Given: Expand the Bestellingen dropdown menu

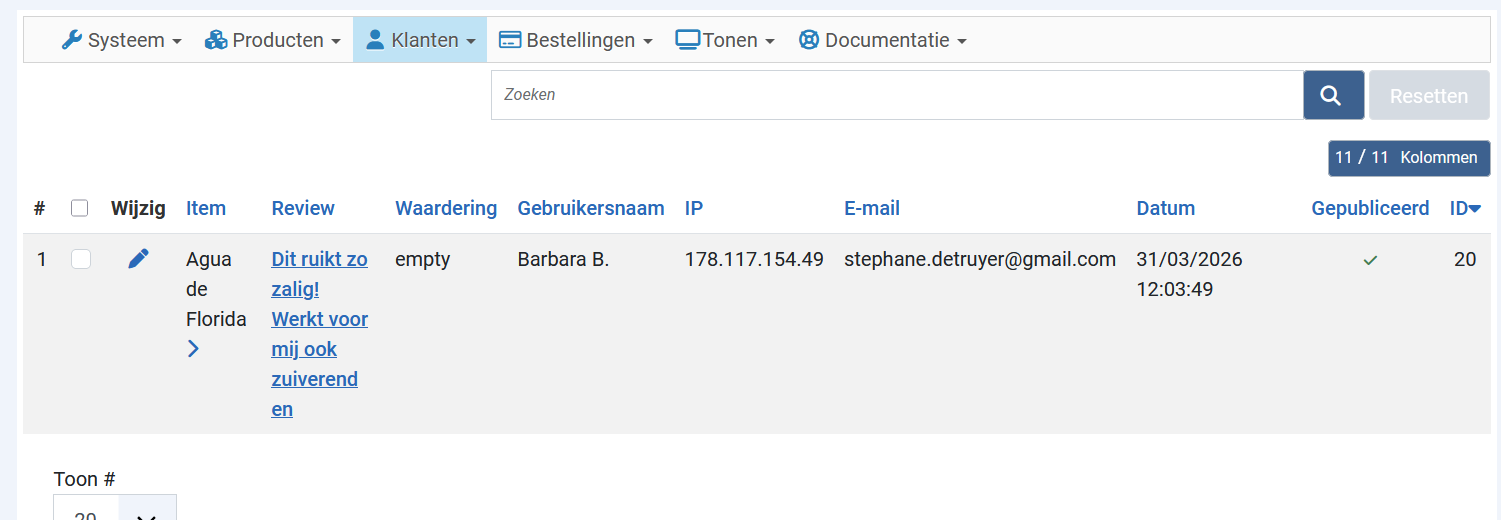Looking at the screenshot, I should 575,40.
